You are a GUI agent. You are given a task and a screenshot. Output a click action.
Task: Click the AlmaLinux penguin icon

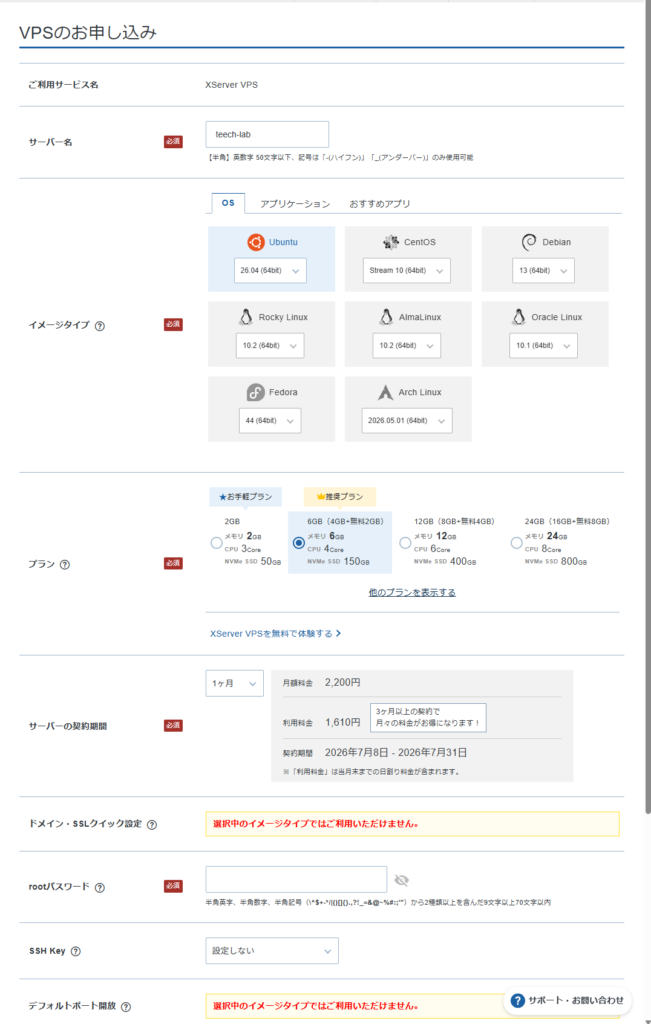click(x=386, y=317)
